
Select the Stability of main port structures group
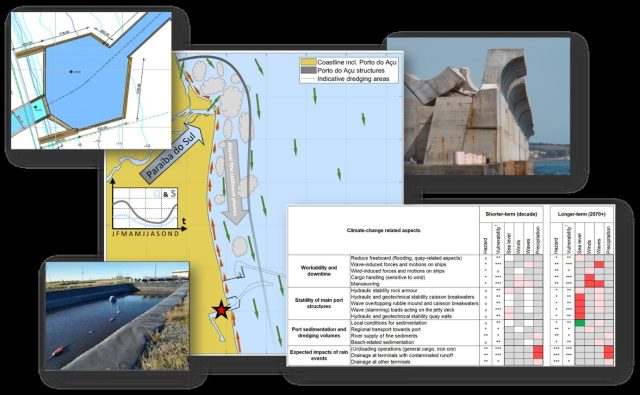(x=319, y=303)
